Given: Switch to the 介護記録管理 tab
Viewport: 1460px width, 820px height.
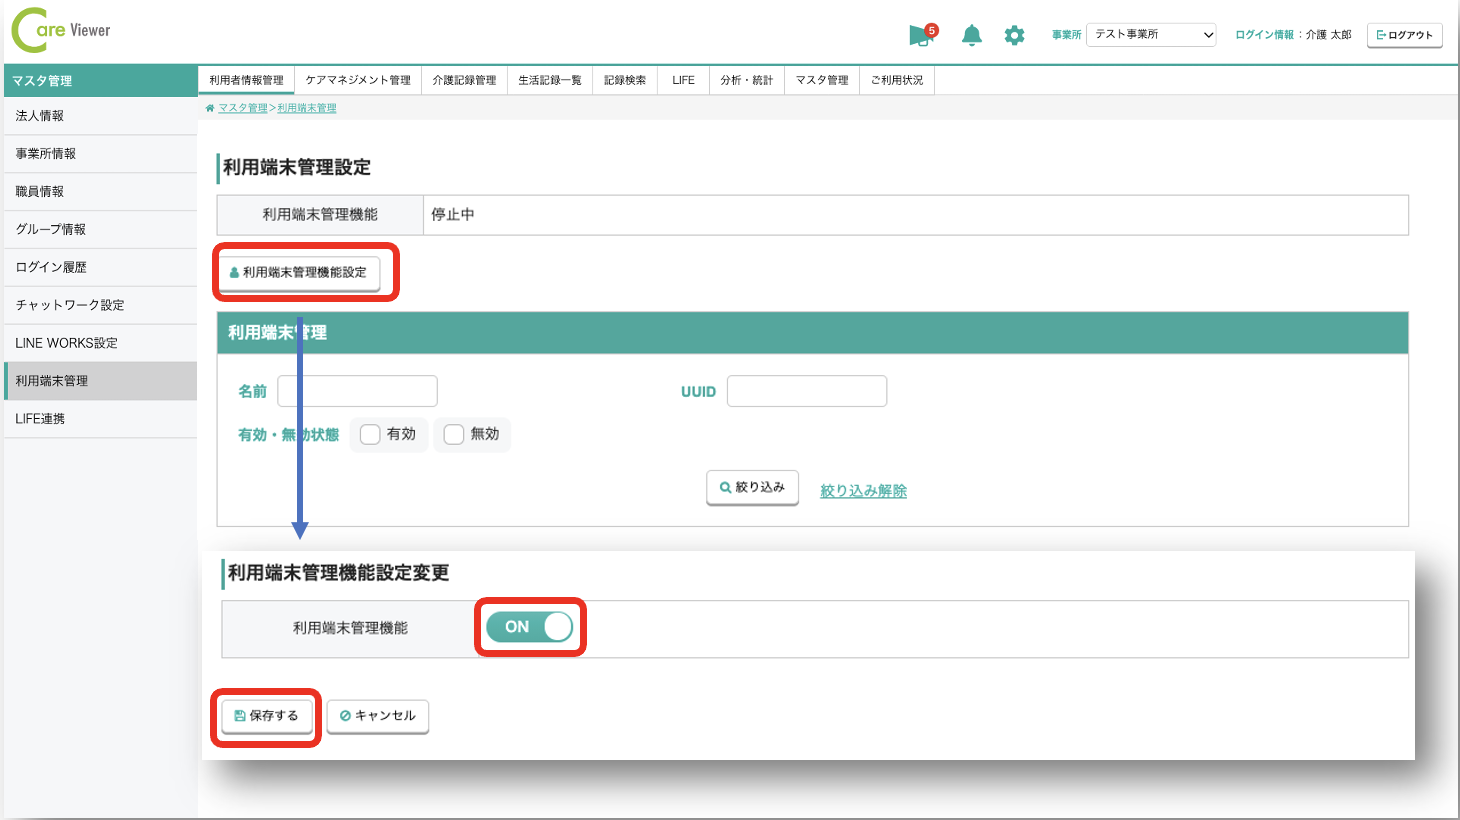Looking at the screenshot, I should [x=464, y=80].
